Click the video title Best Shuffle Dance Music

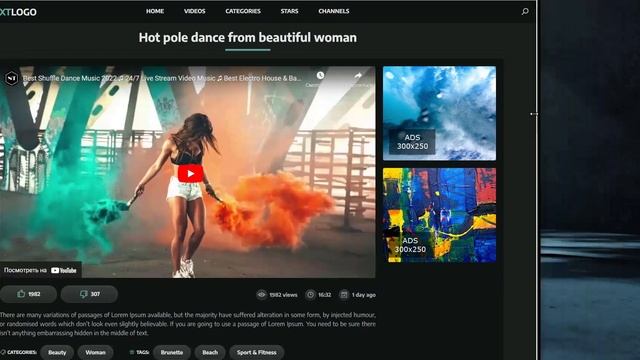[162, 78]
